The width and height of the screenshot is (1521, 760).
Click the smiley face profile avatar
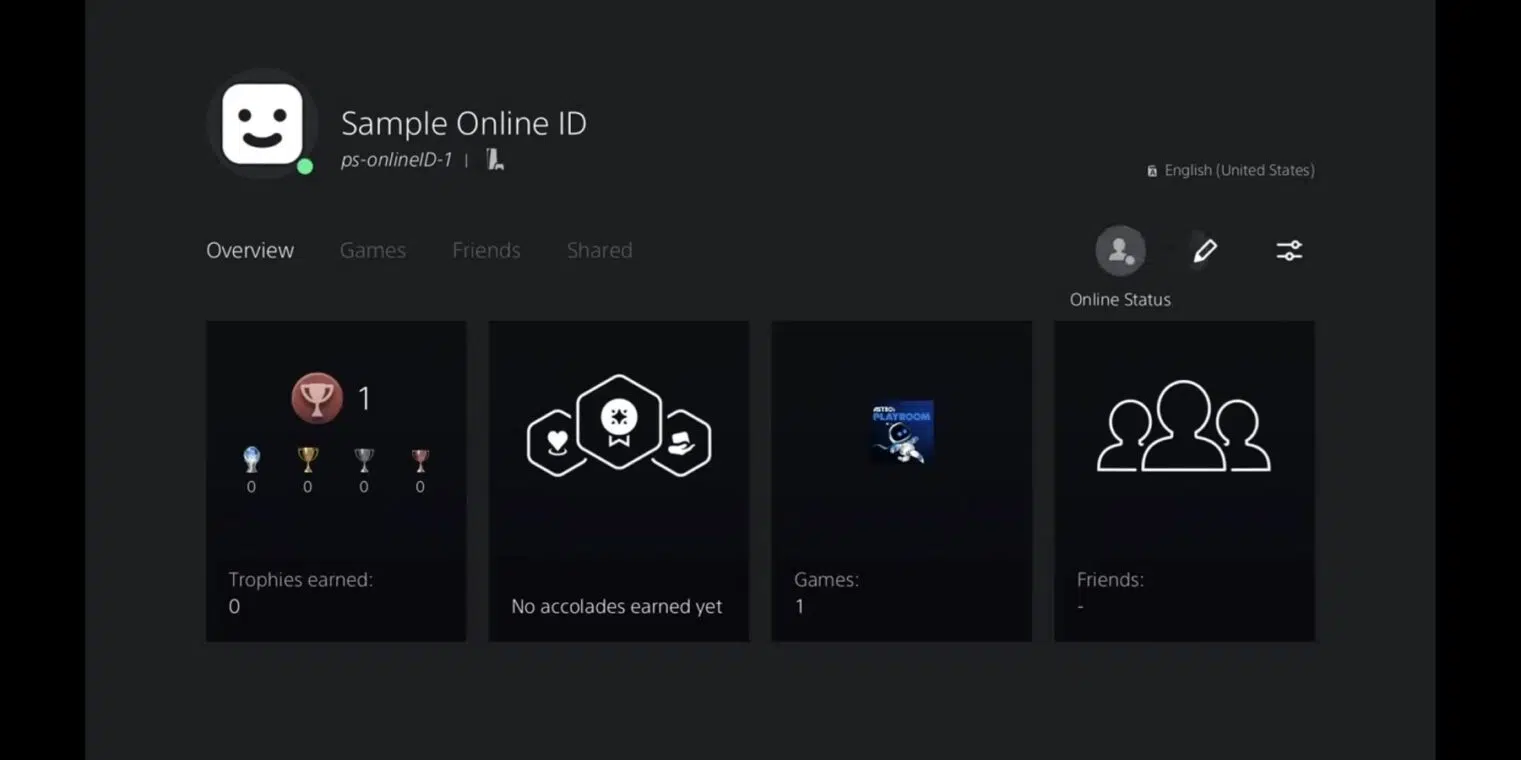coord(262,124)
